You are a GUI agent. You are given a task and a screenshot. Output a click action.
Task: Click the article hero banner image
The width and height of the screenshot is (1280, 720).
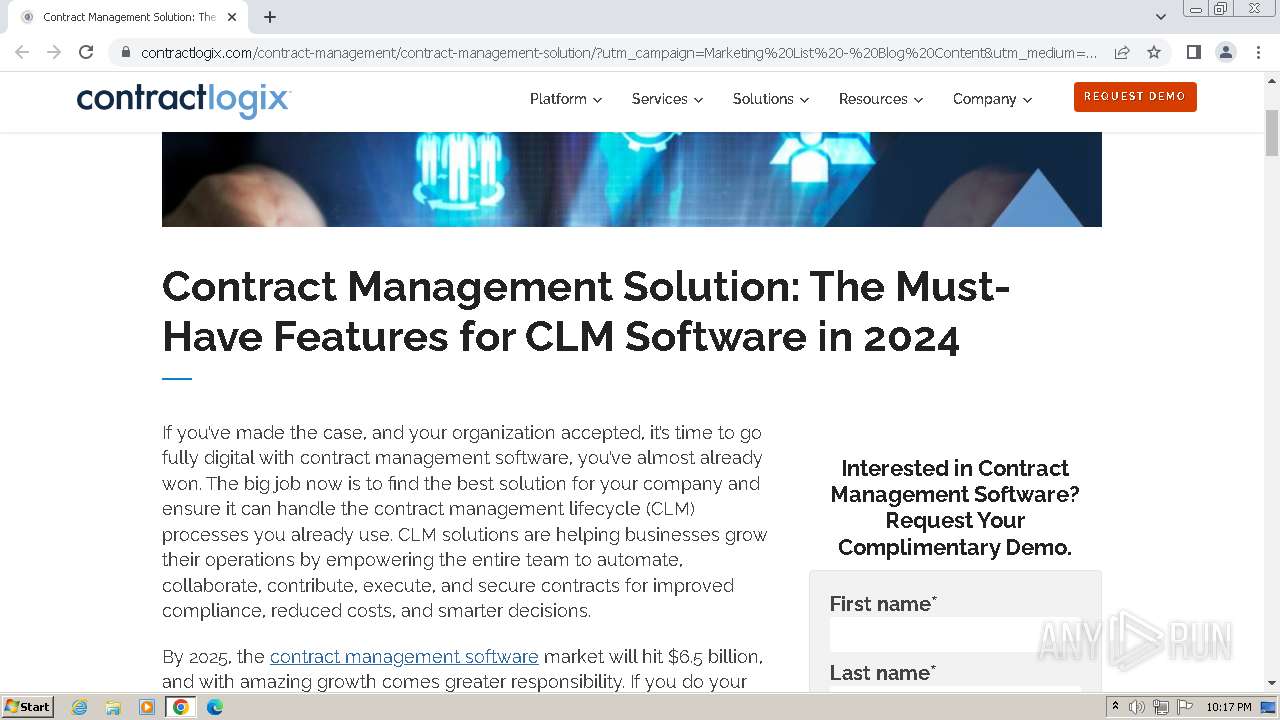point(632,179)
